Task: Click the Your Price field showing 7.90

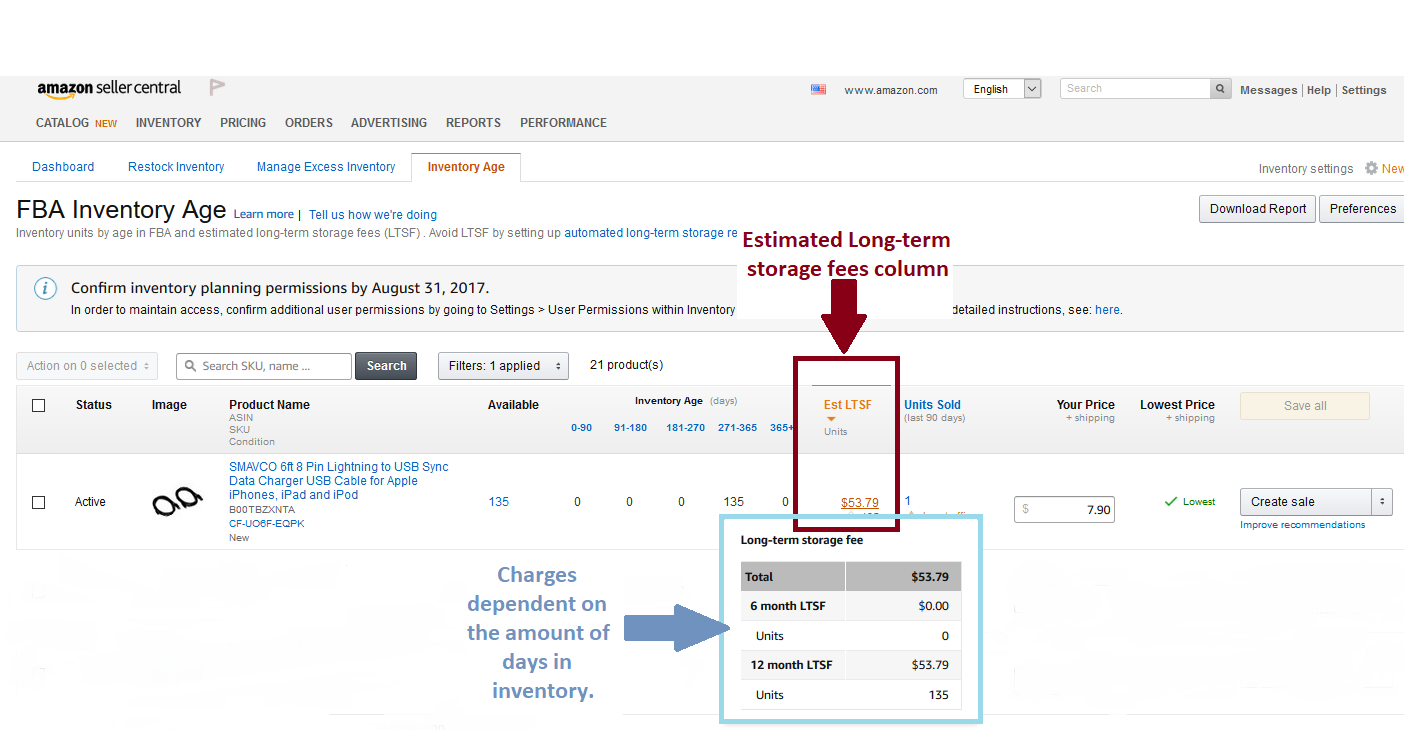Action: tap(1064, 510)
